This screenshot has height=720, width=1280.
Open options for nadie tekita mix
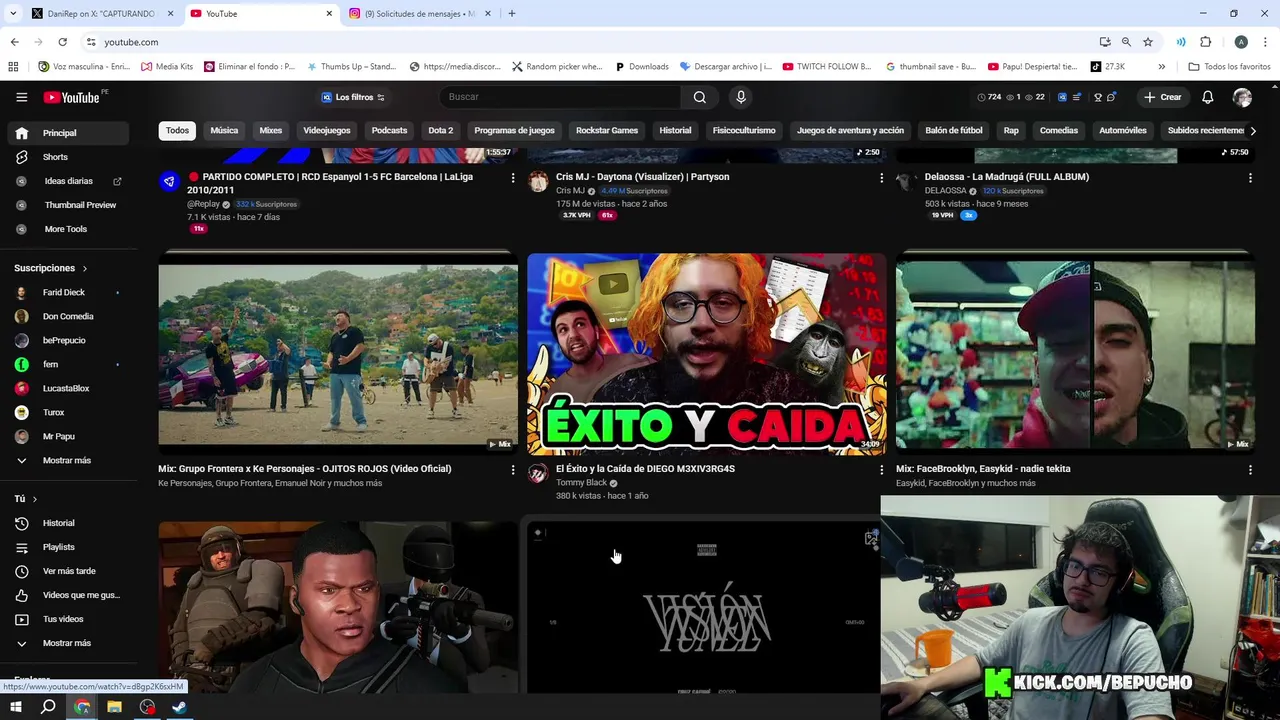pos(1250,470)
